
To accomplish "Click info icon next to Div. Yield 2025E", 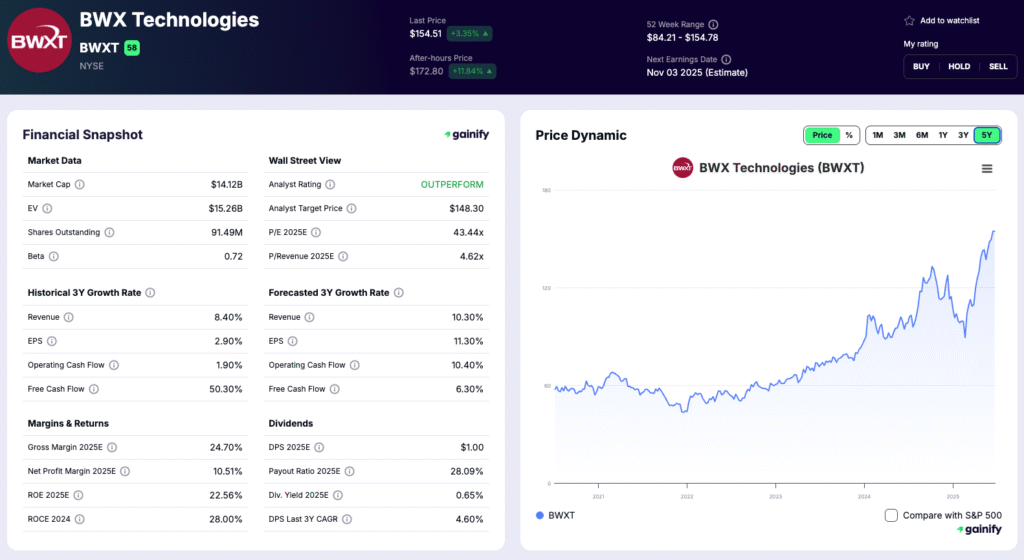I will click(338, 495).
